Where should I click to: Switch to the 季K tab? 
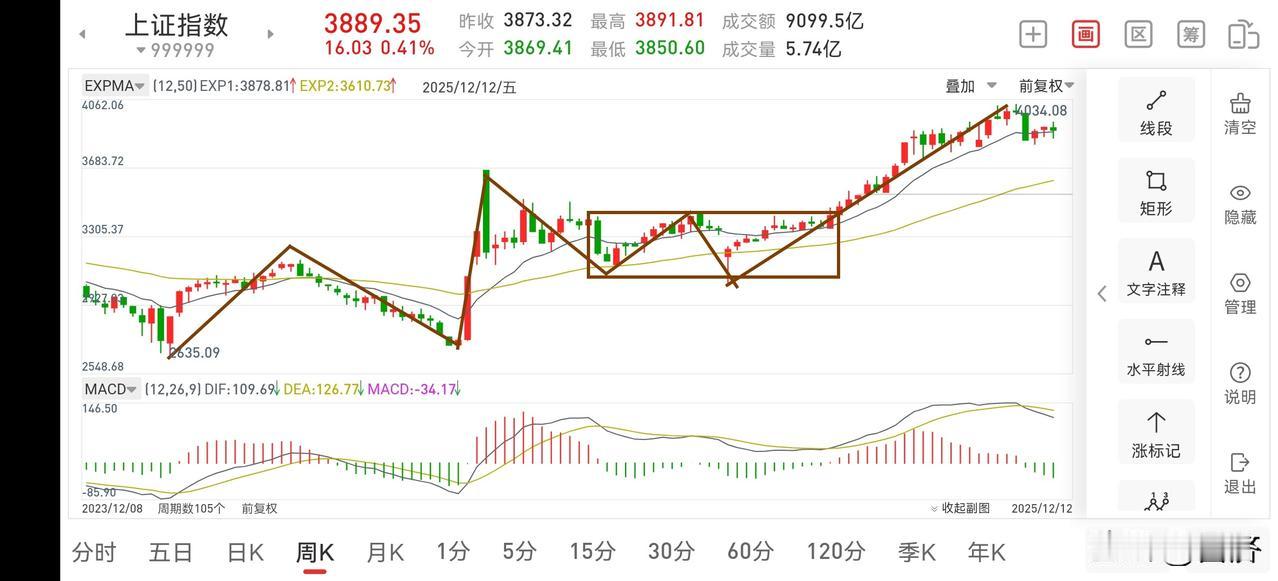click(916, 551)
